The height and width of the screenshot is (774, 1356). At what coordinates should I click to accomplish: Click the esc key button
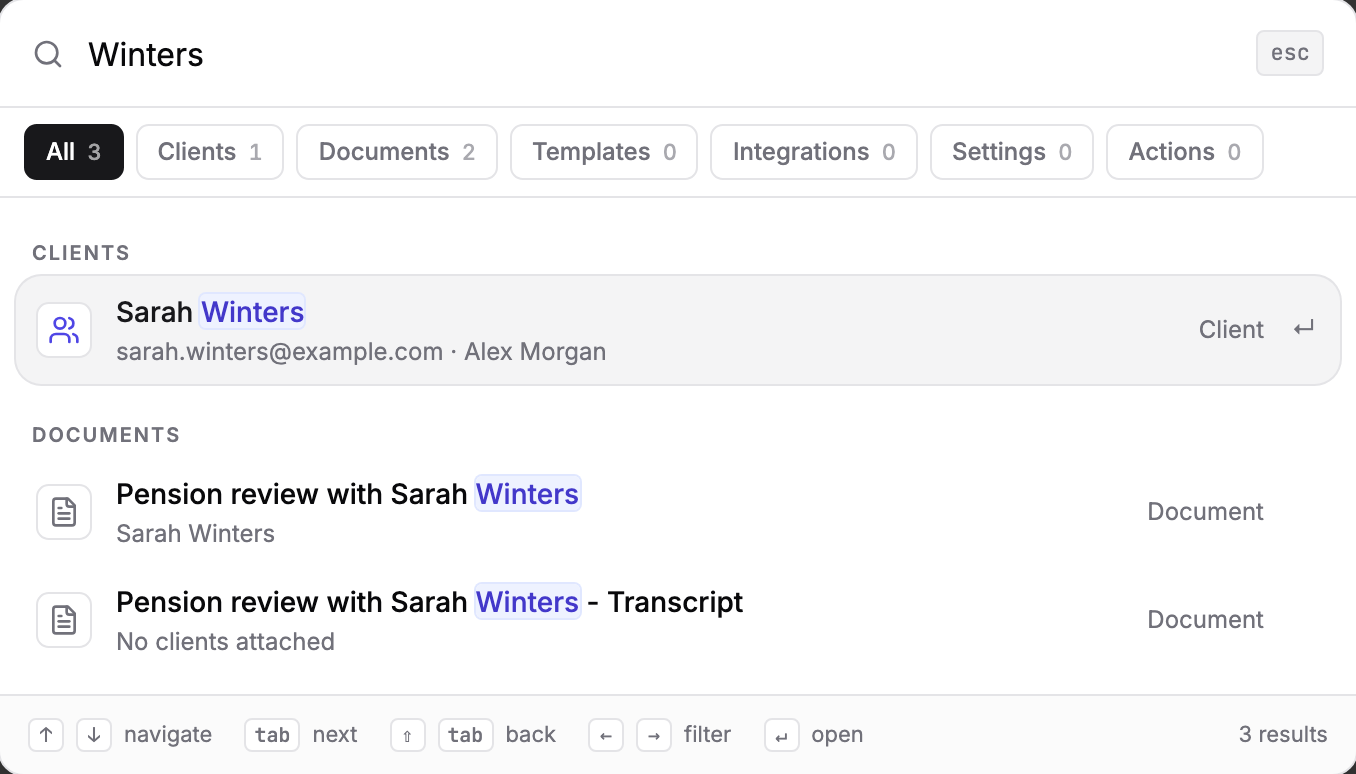coord(1289,54)
